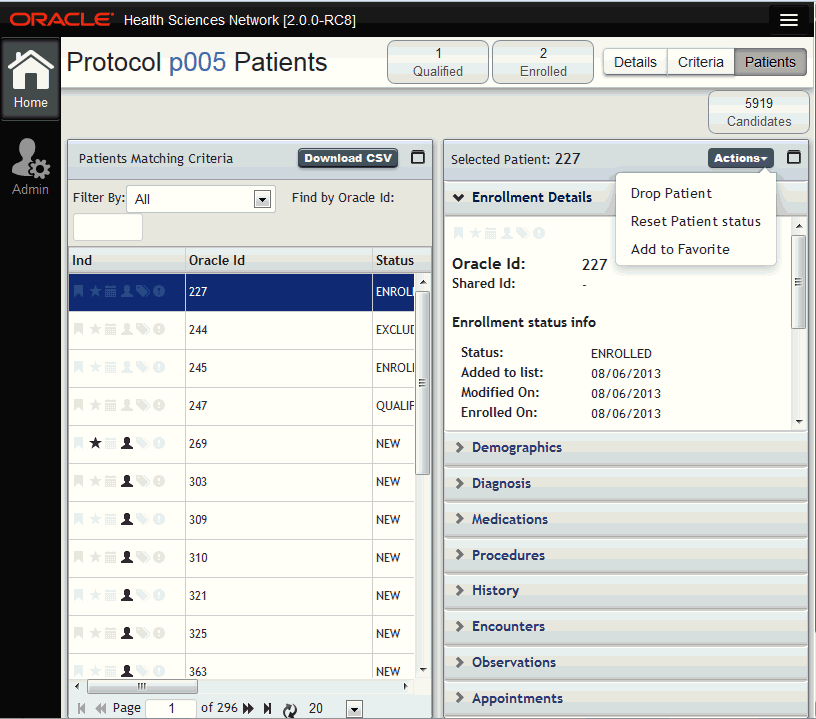Click the person icon in row 310

126,557
